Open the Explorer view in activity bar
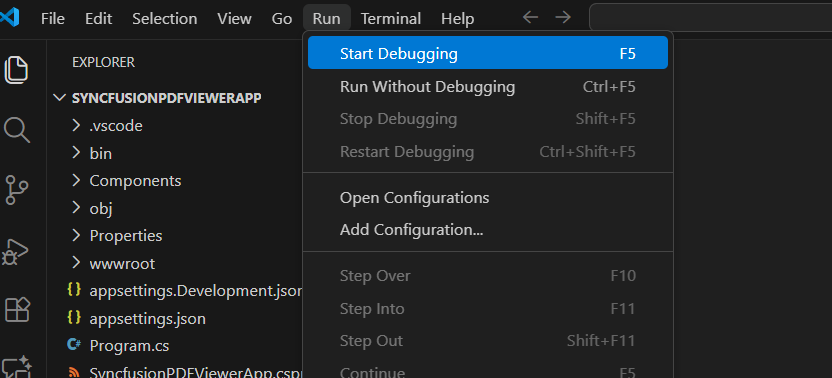This screenshot has width=832, height=378. click(16, 70)
